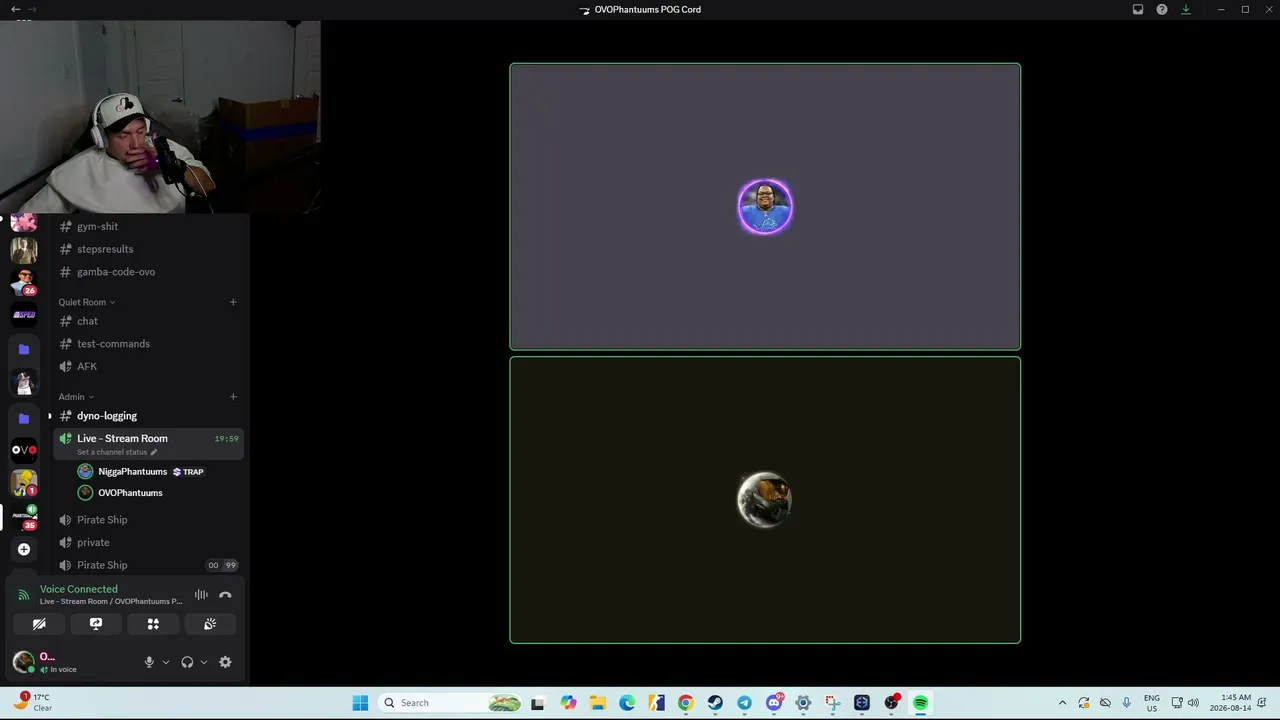Viewport: 1280px width, 720px height.
Task: Collapse the Quiet Room category
Action: pos(86,302)
